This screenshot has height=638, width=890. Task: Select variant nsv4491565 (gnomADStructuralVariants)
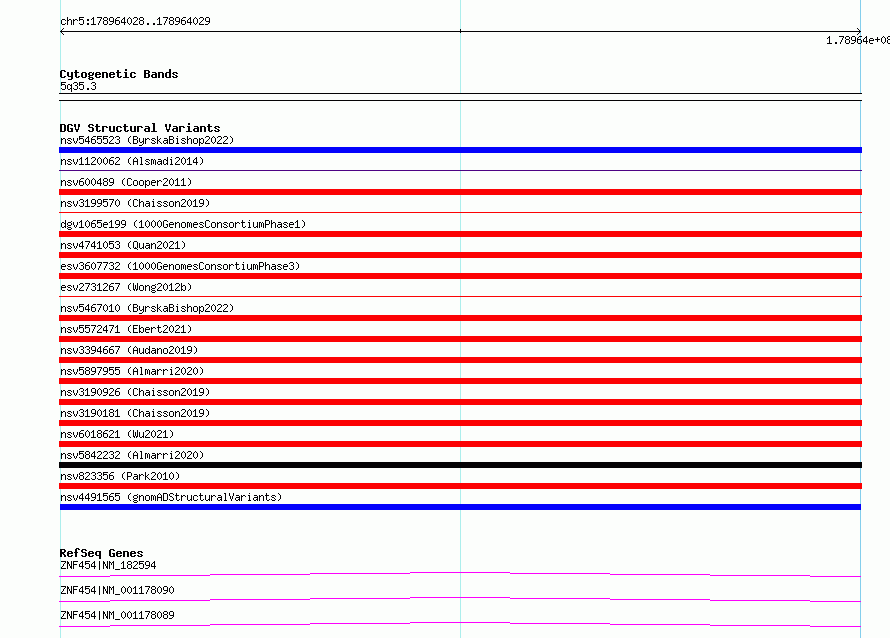tap(171, 497)
